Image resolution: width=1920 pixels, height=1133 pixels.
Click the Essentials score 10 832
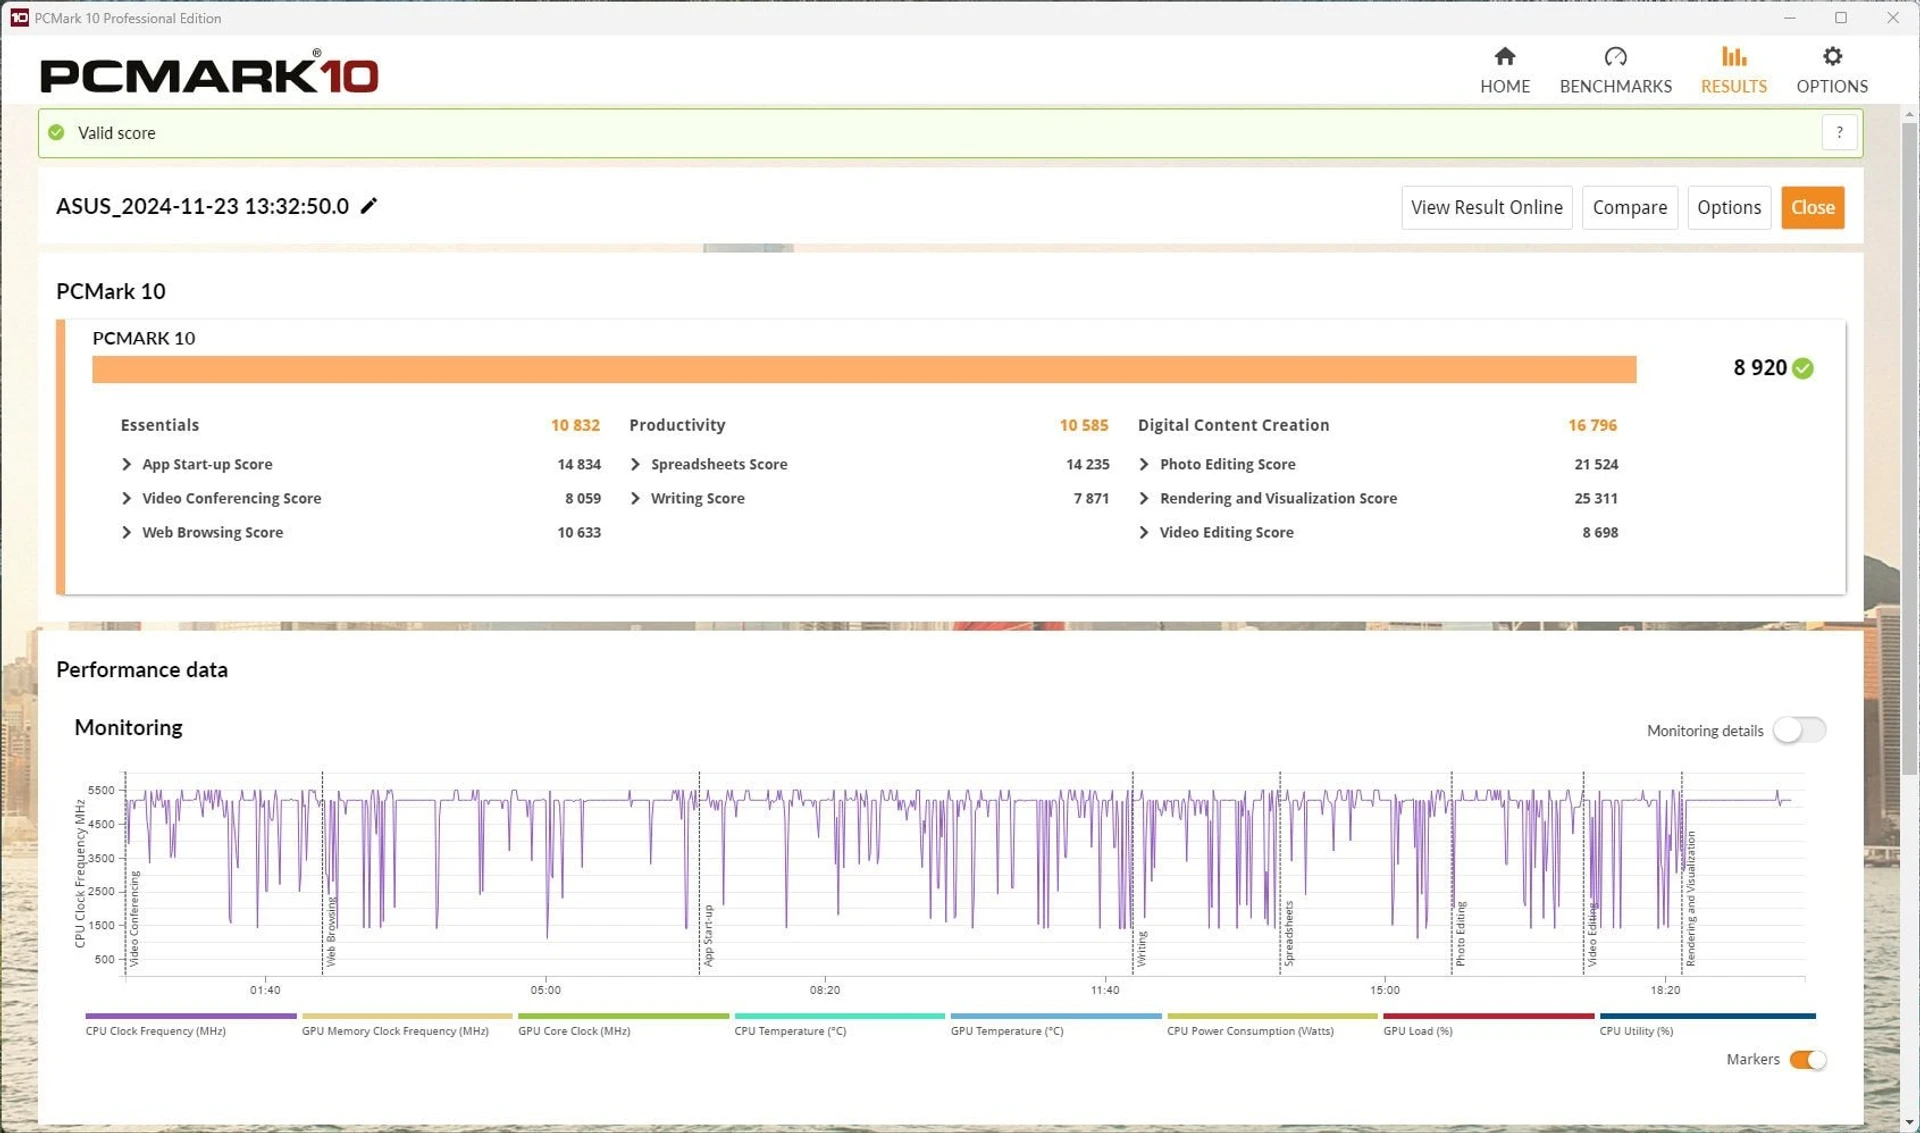click(x=575, y=425)
